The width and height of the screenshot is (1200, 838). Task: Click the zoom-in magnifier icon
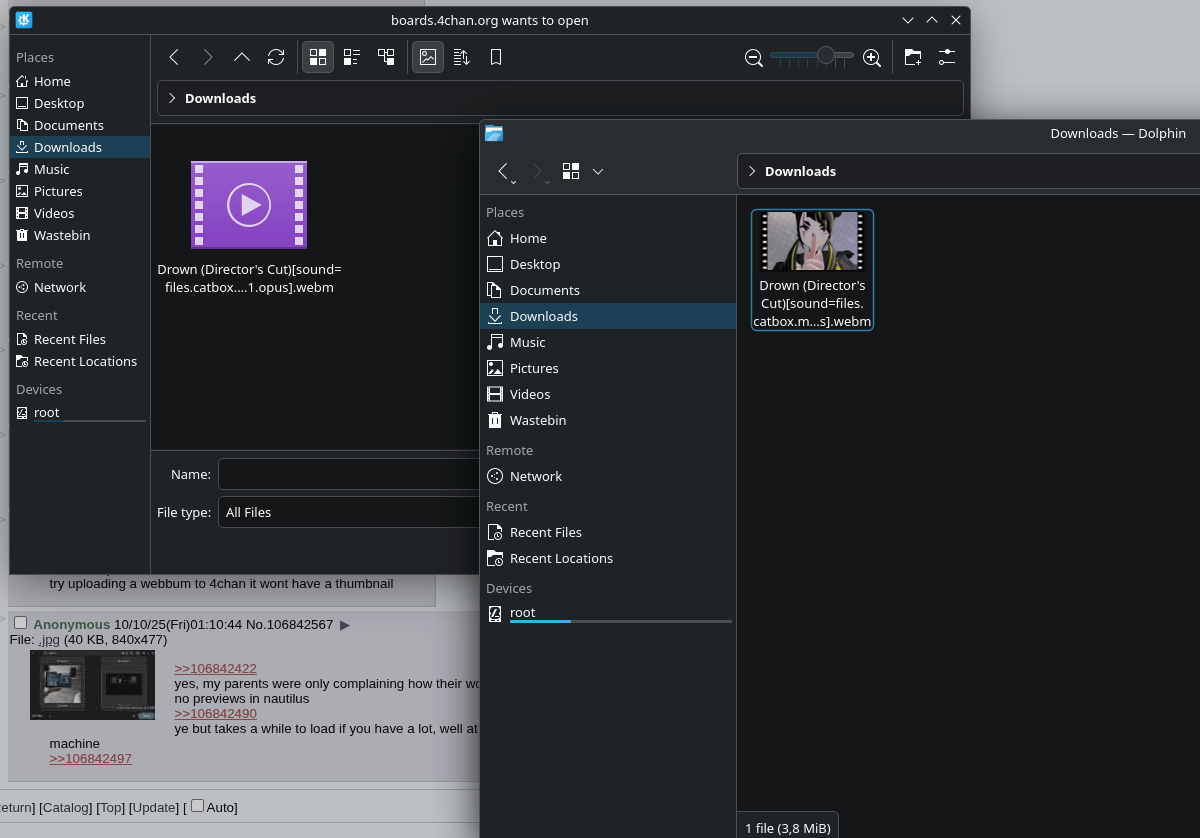pos(872,58)
